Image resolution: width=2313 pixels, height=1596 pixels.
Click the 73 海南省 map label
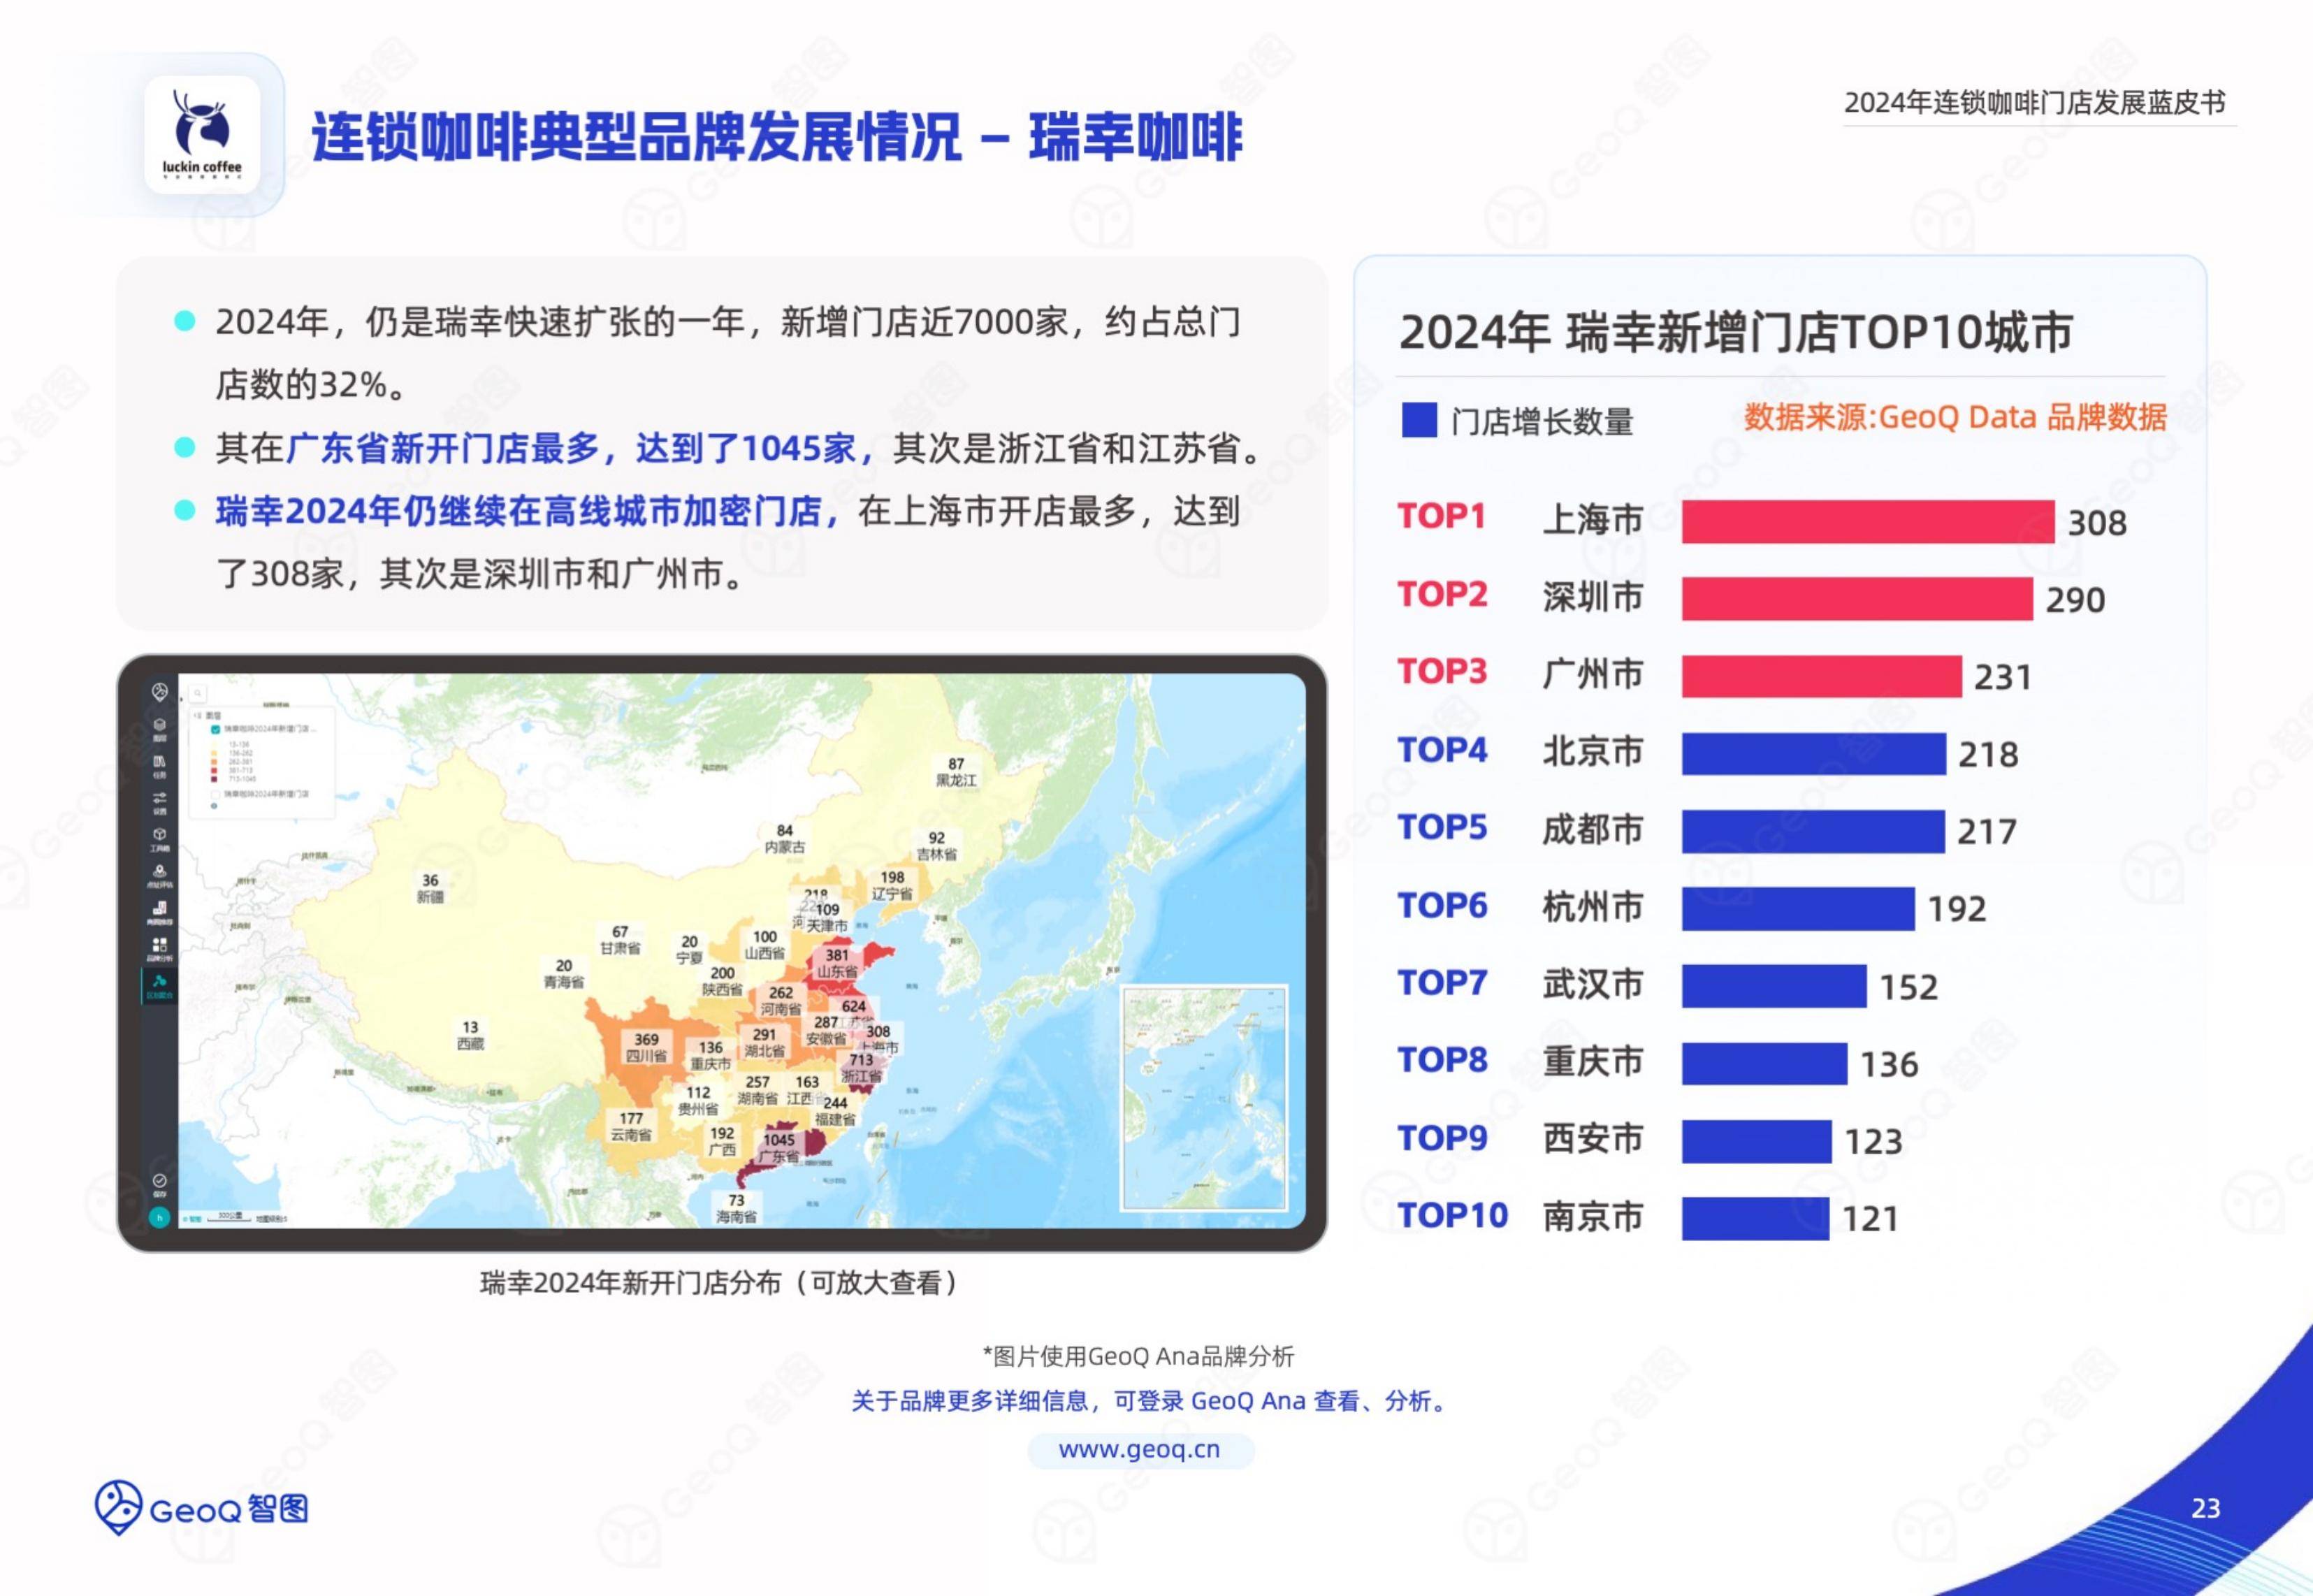pyautogui.click(x=737, y=1208)
